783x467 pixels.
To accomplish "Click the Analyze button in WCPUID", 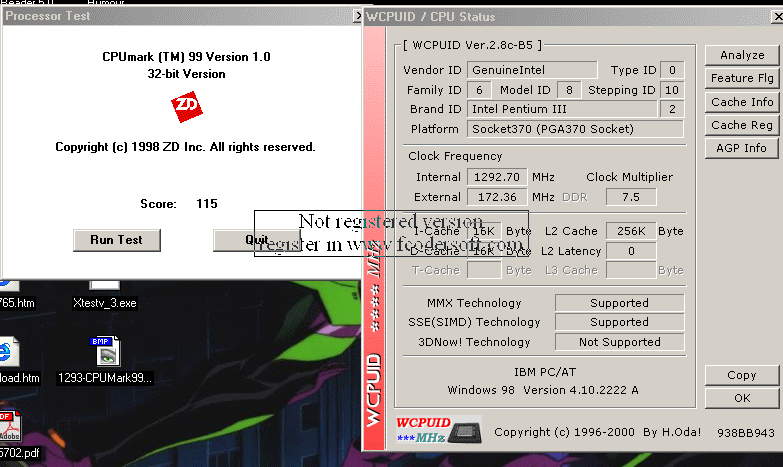I will tap(742, 55).
